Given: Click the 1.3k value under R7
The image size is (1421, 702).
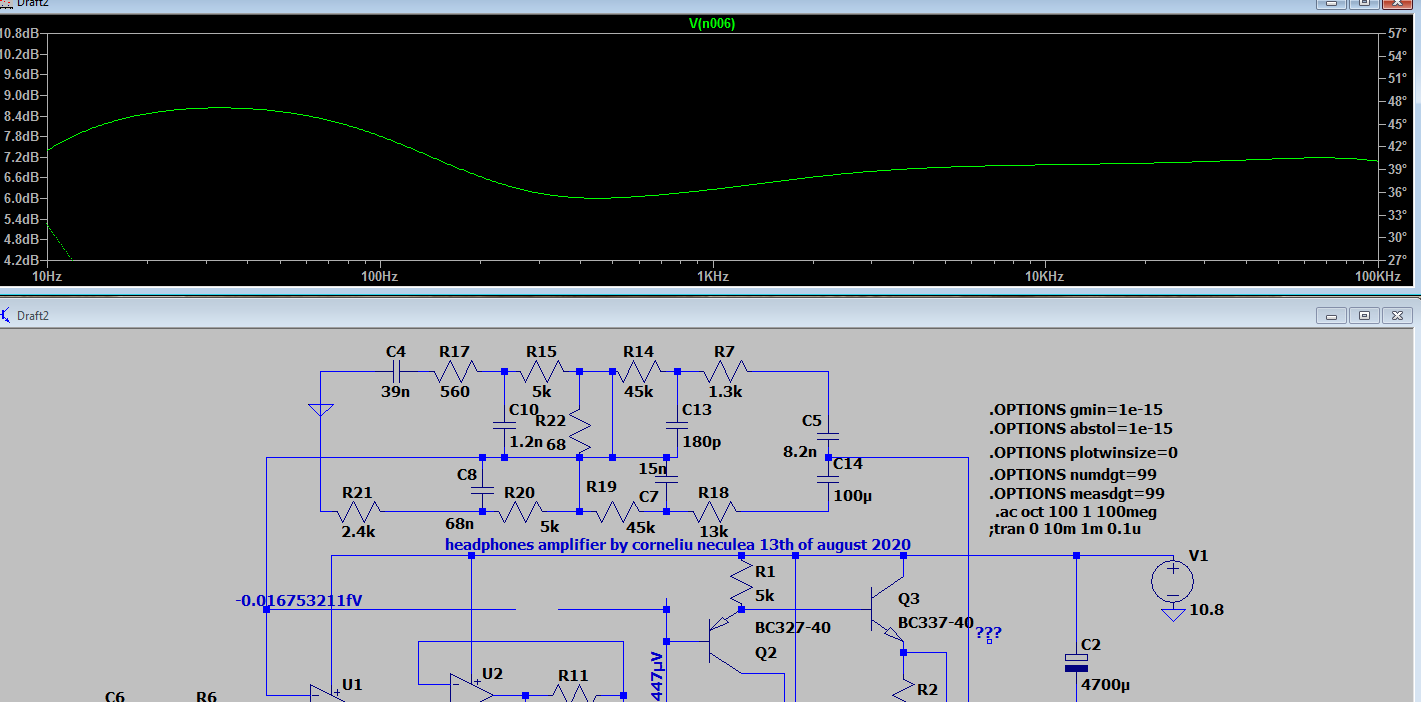Looking at the screenshot, I should click(x=726, y=392).
